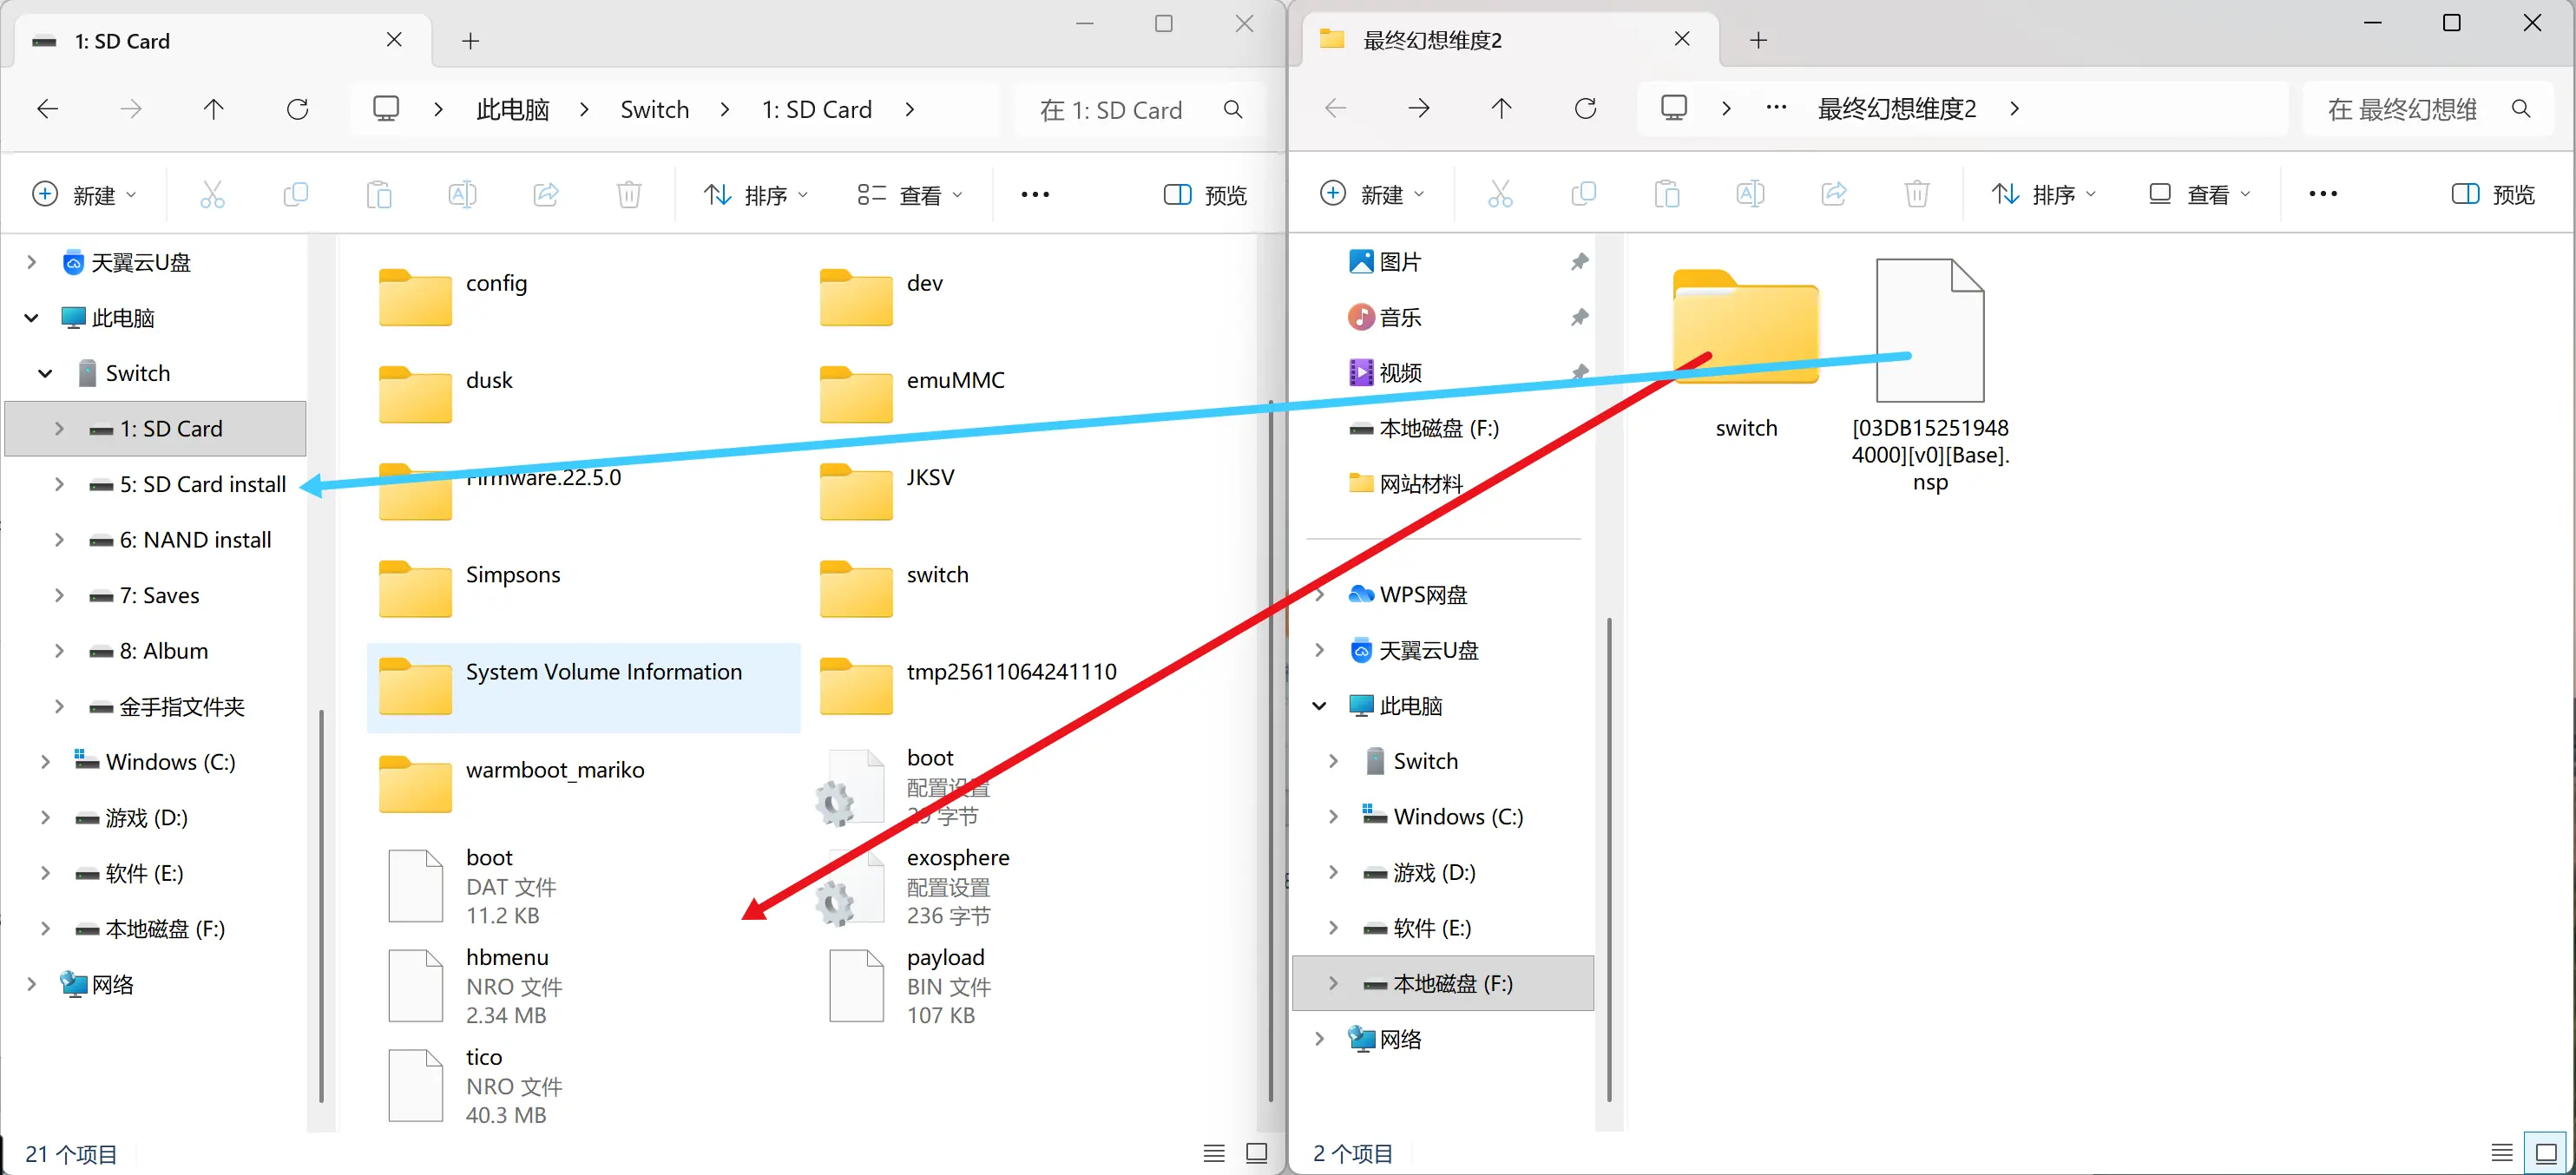
Task: Open more options in SD Card toolbar
Action: point(1035,195)
